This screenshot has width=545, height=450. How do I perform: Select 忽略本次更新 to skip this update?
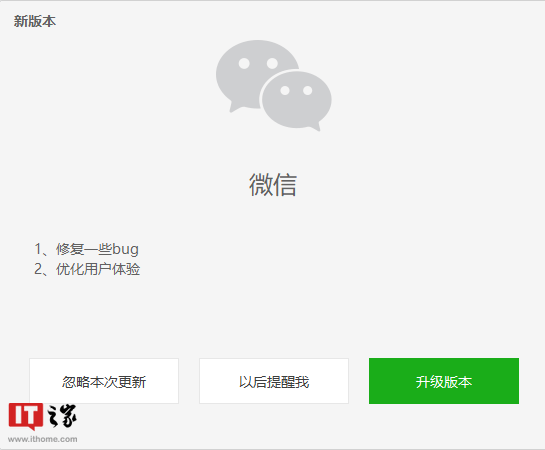pos(104,381)
